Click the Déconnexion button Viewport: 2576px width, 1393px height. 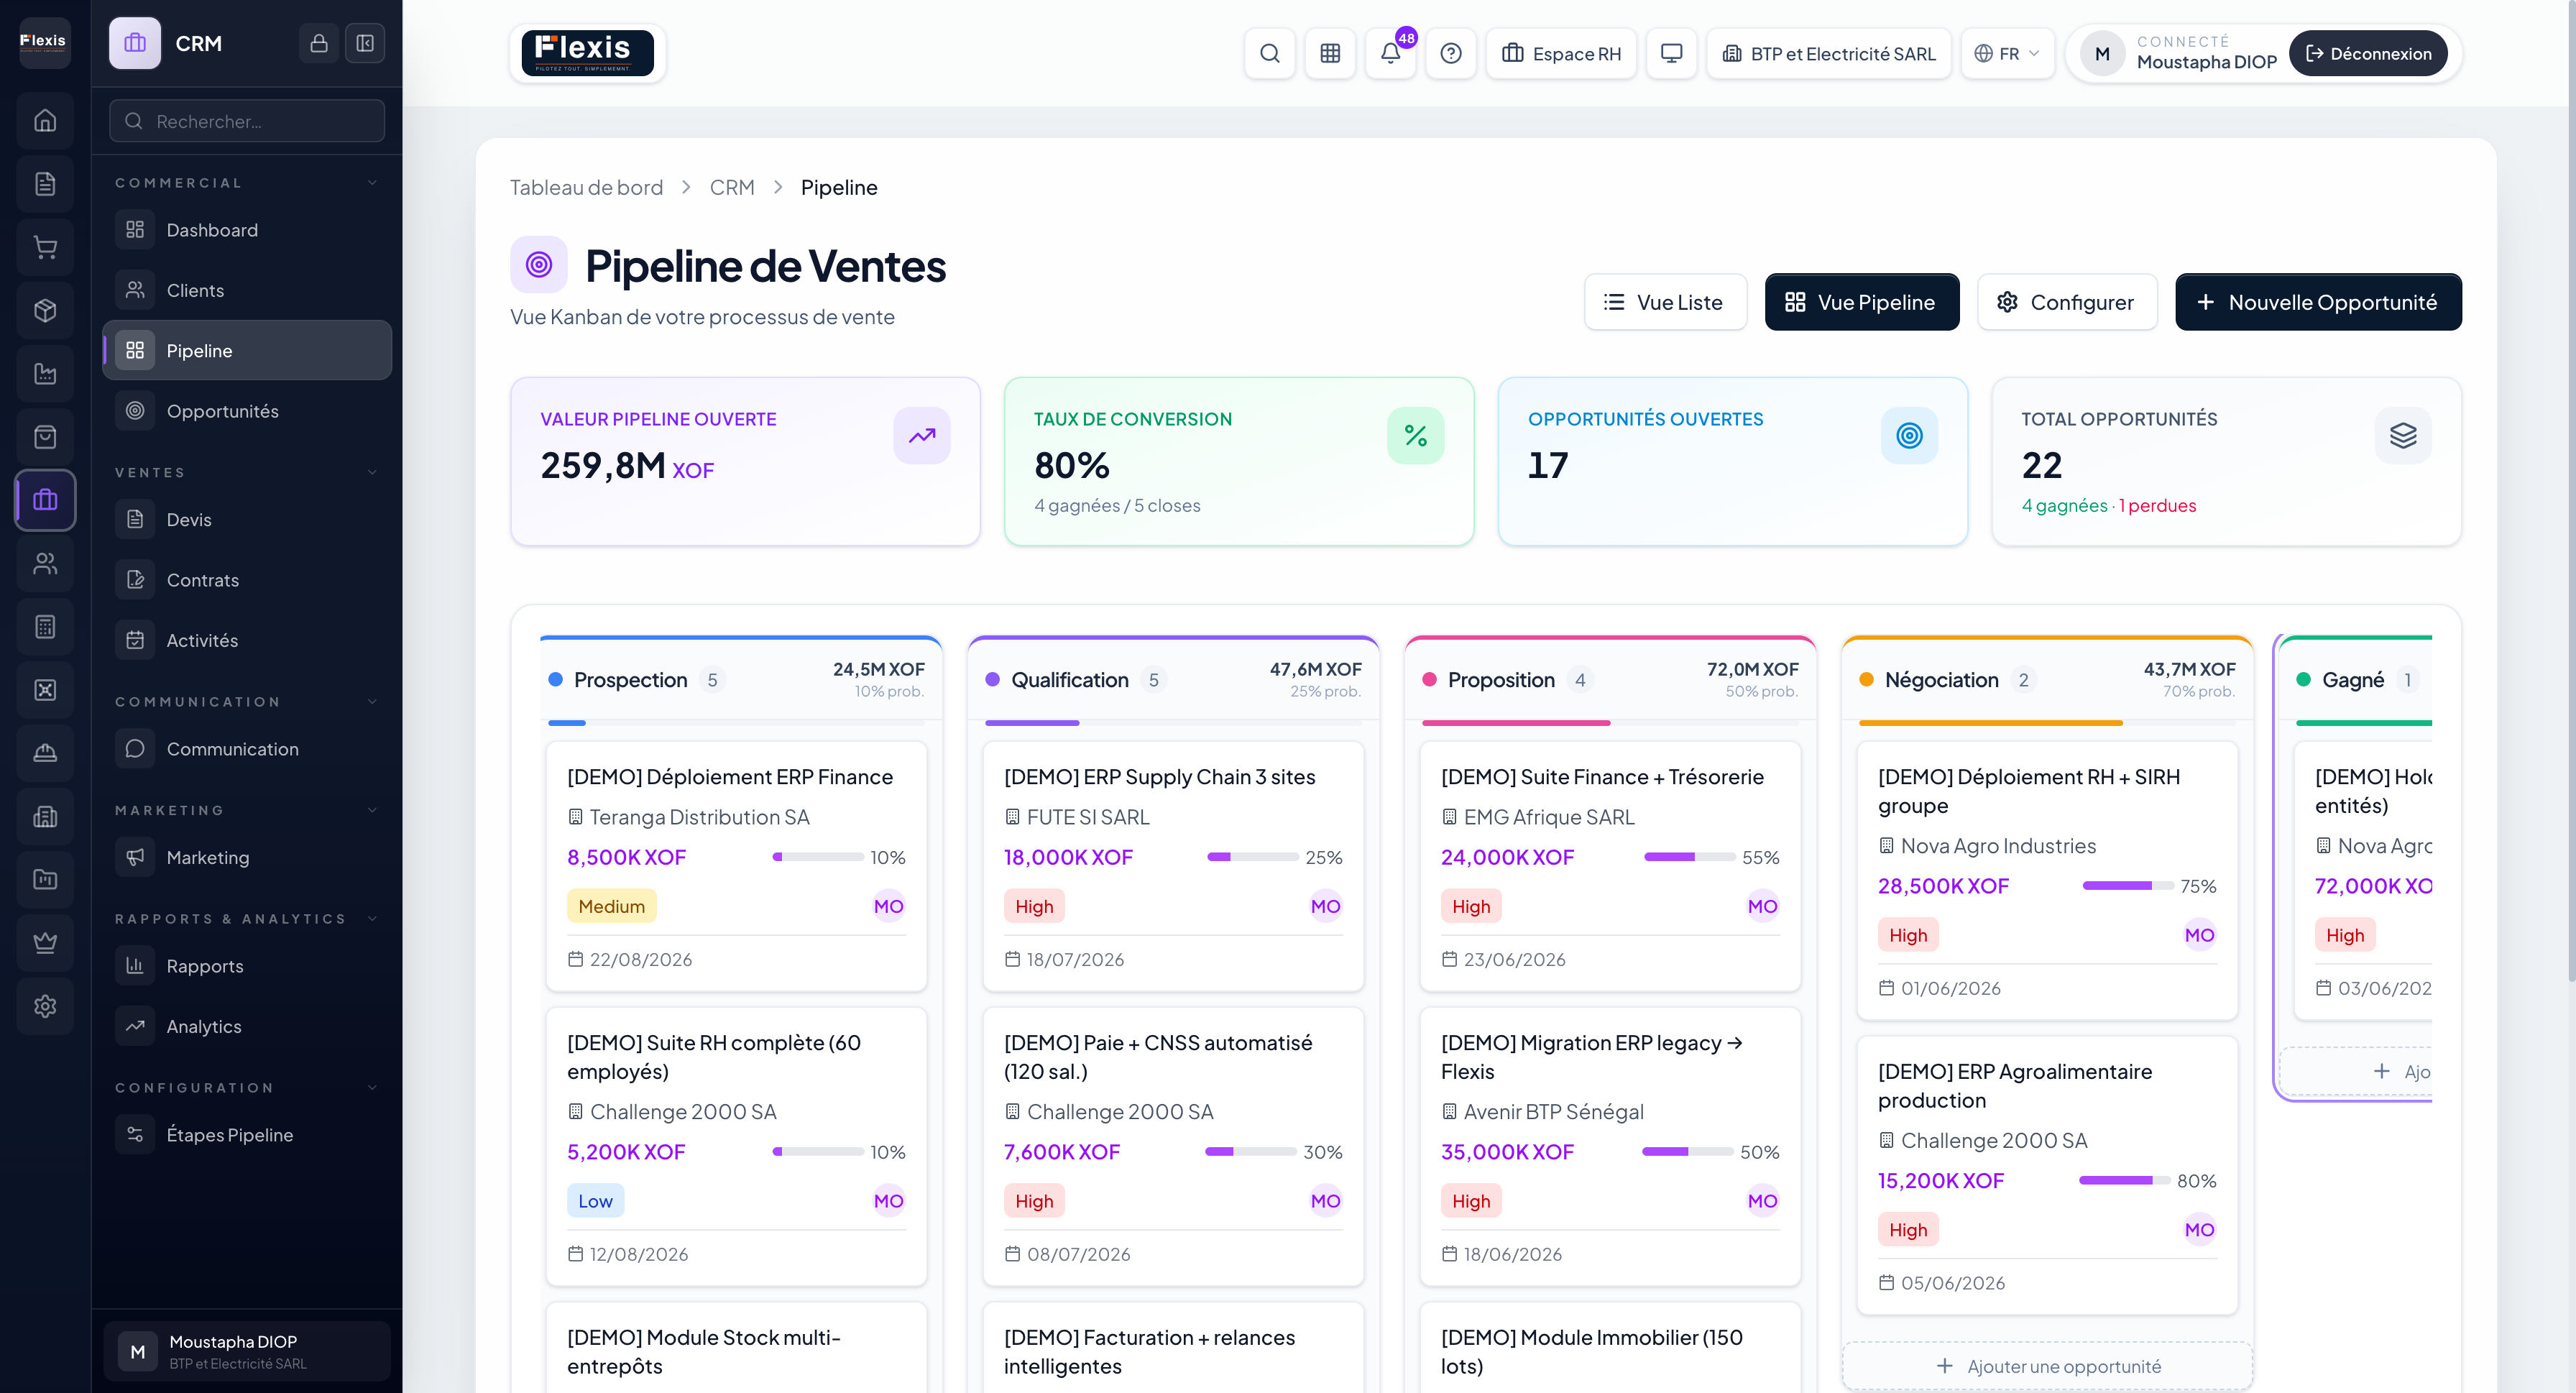point(2368,53)
